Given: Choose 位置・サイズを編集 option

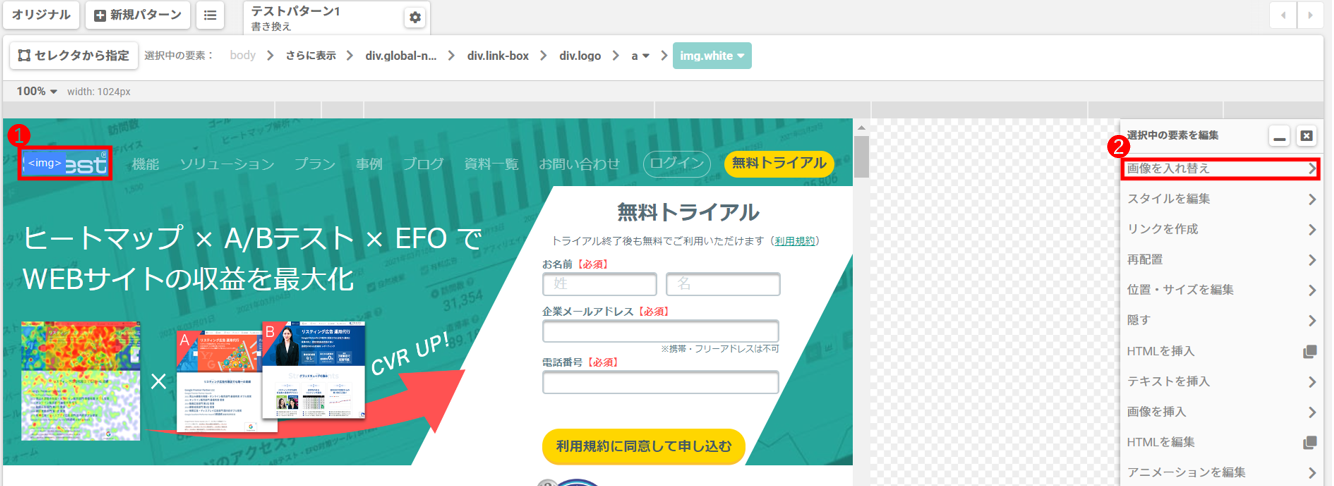Looking at the screenshot, I should [x=1220, y=290].
